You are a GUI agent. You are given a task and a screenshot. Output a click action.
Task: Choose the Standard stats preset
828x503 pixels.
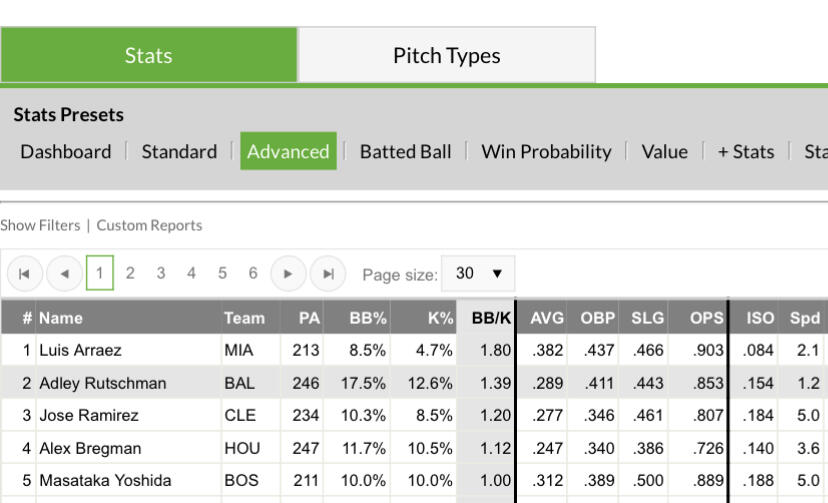pos(179,152)
